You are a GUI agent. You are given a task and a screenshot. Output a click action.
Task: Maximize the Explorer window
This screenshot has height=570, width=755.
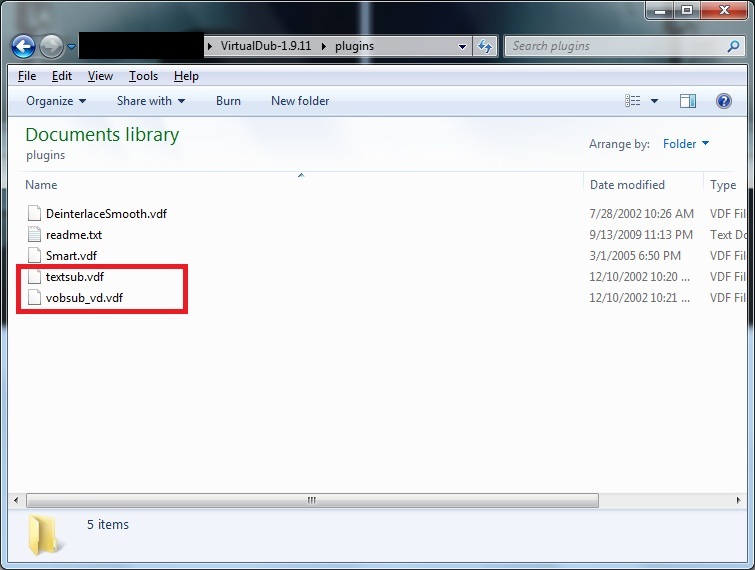point(687,10)
